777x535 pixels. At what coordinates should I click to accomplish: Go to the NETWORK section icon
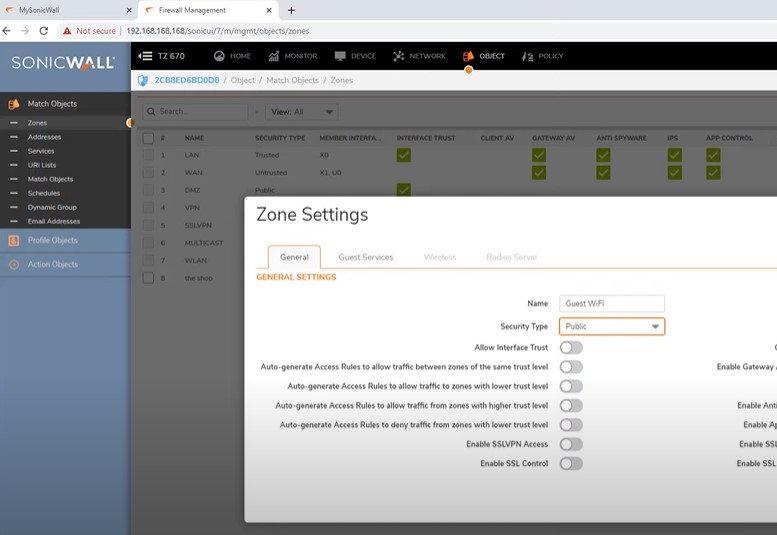[x=399, y=56]
